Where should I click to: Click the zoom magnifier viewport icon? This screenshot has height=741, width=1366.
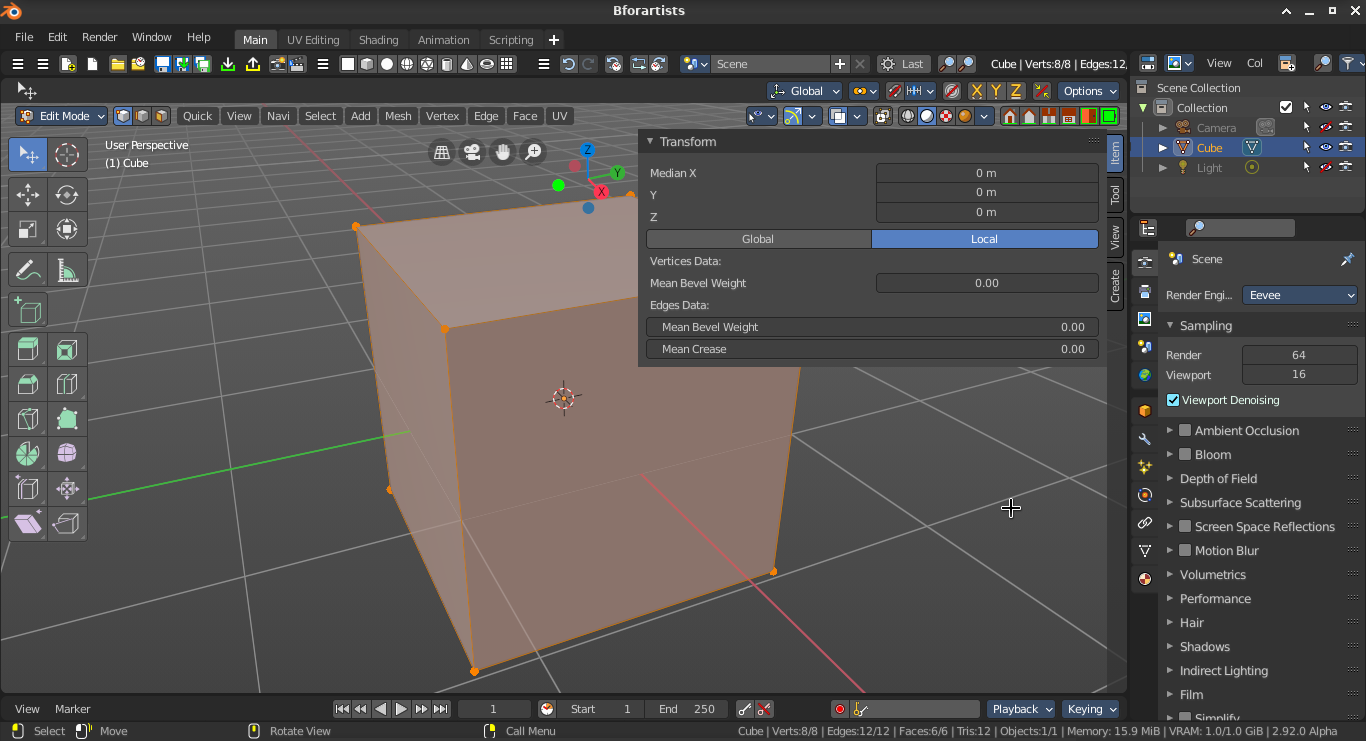coord(534,152)
